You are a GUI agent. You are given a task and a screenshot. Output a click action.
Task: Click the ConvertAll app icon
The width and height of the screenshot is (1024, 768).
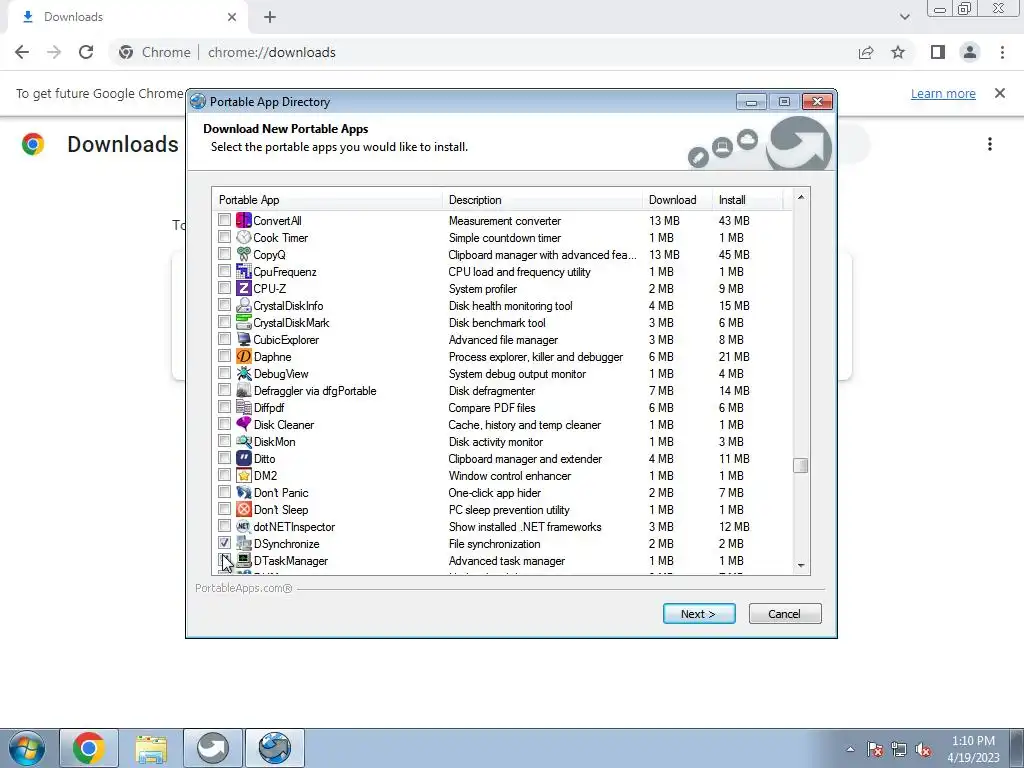(244, 220)
